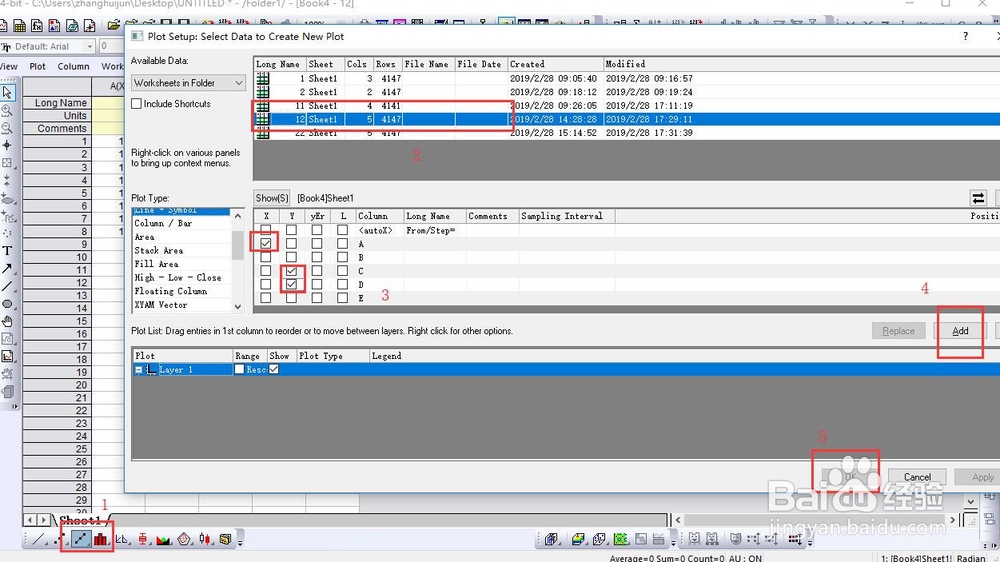Click Plot Type list scroll-down arrow
Screen dimensions: 1000x562
[x=238, y=306]
